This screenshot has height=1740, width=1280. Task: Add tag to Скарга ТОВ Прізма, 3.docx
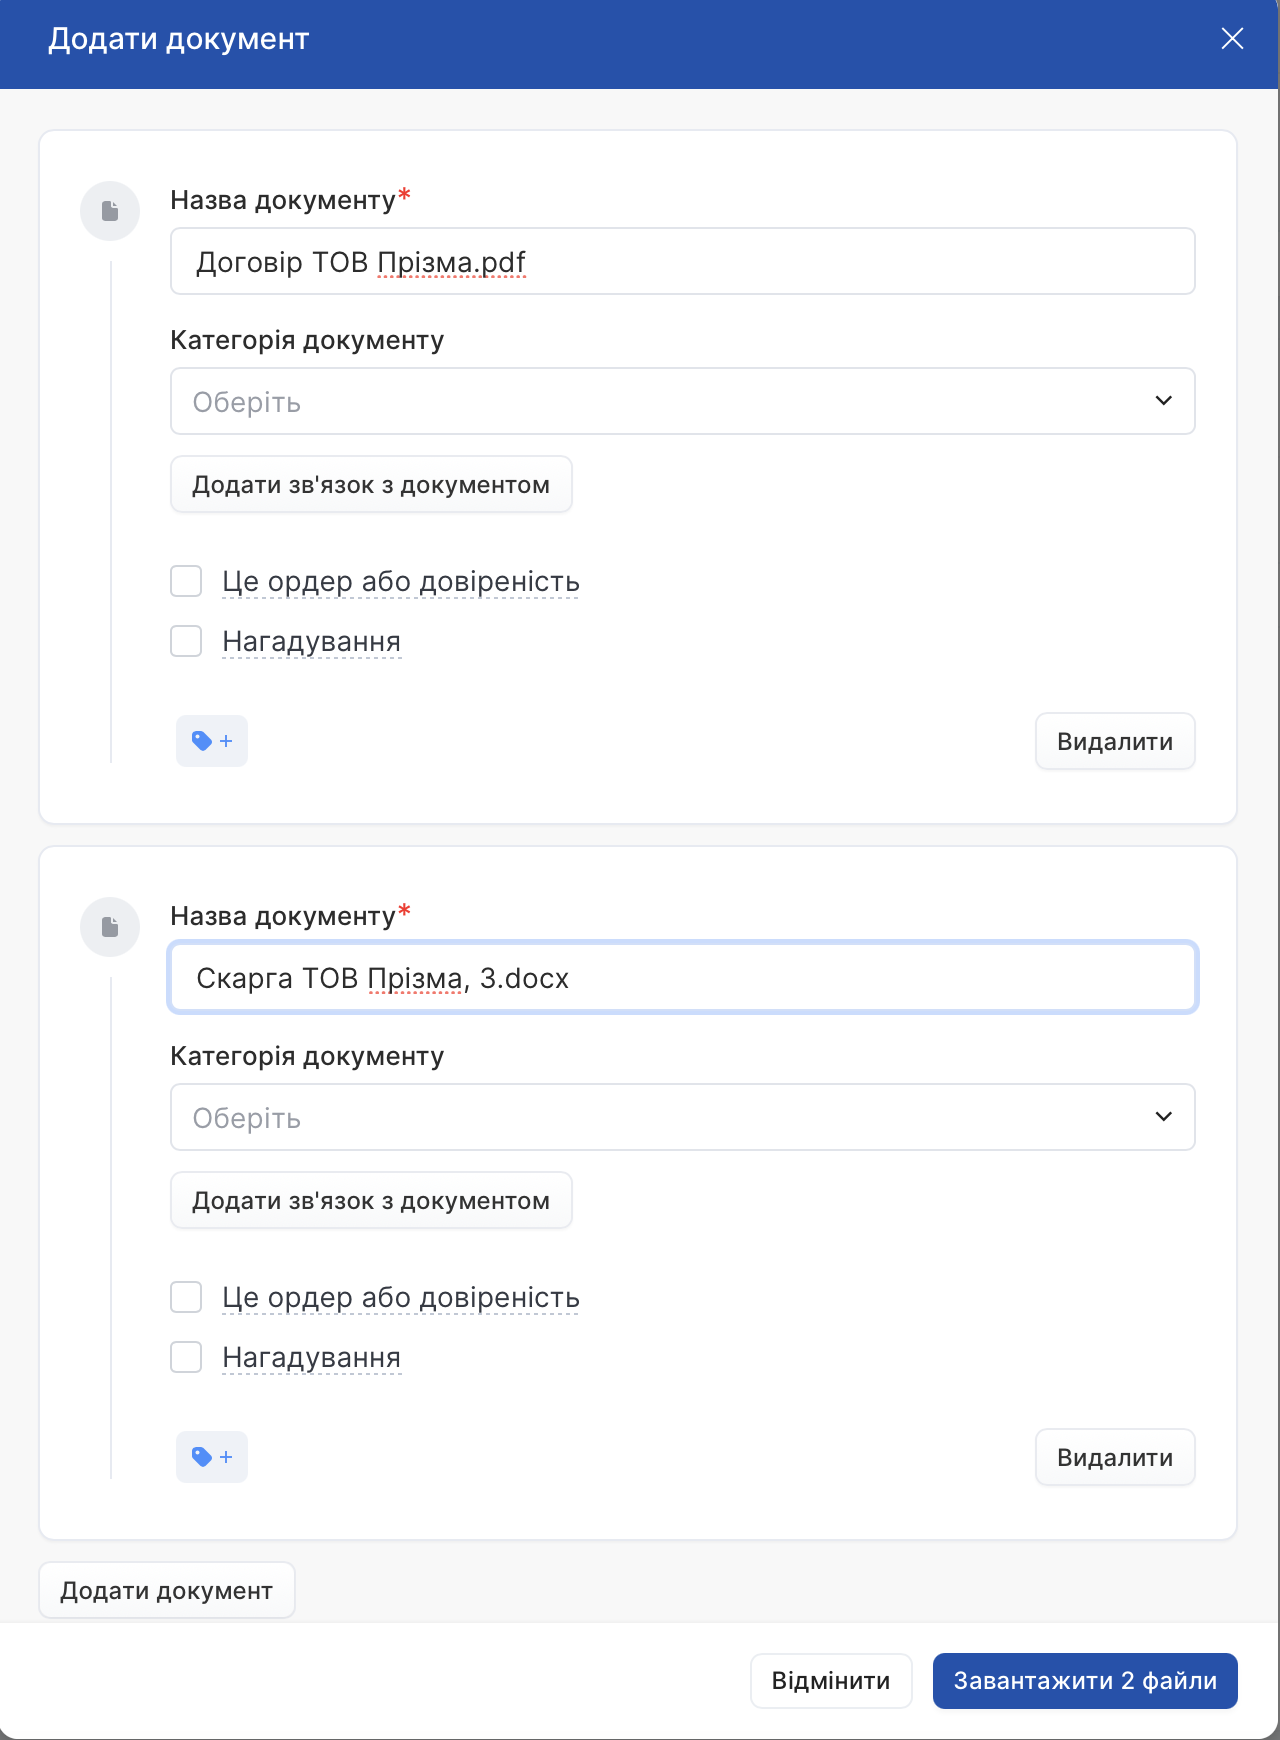click(x=212, y=1457)
